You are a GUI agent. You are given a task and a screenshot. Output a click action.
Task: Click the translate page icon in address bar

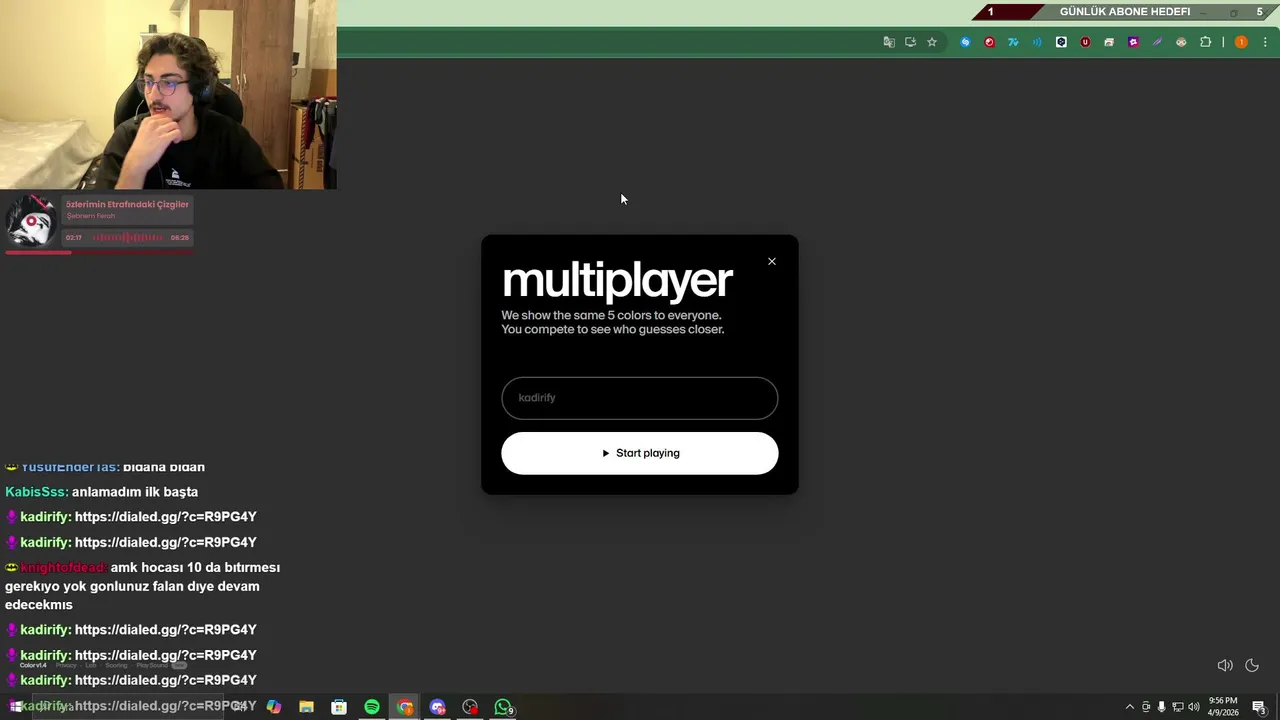(x=889, y=42)
